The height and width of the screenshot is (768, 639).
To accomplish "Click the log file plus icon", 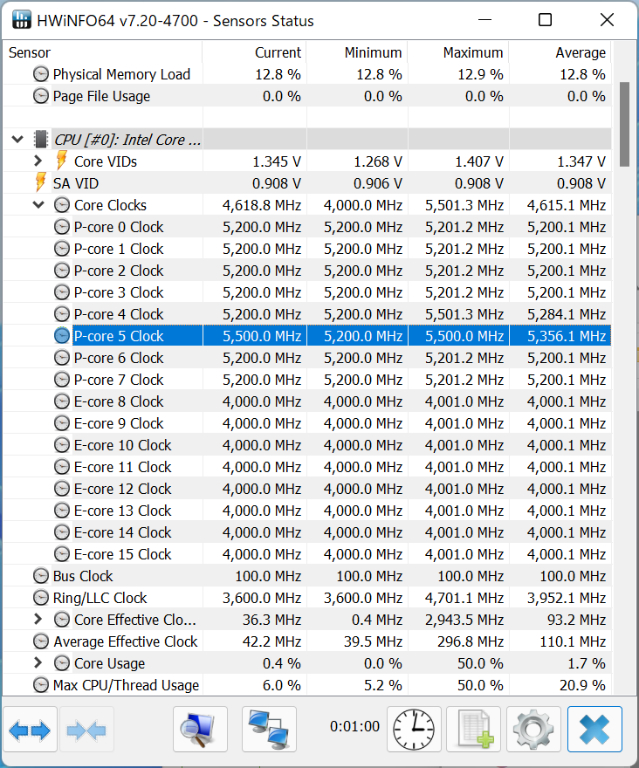I will click(x=473, y=731).
